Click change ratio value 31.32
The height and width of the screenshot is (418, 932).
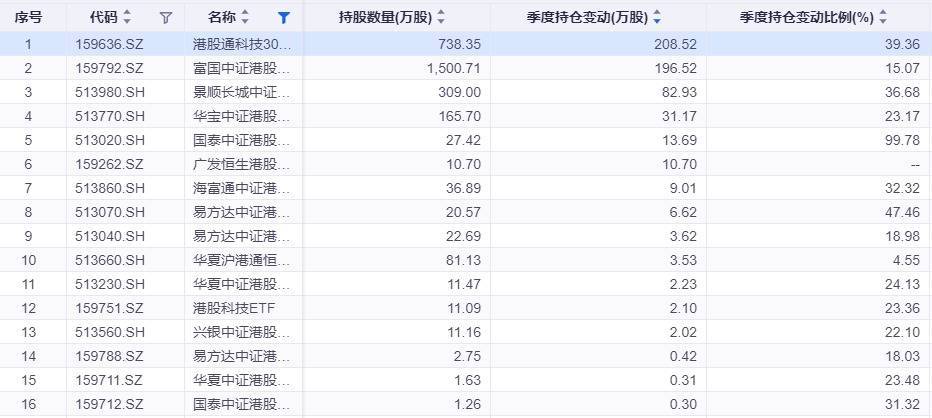click(x=903, y=404)
